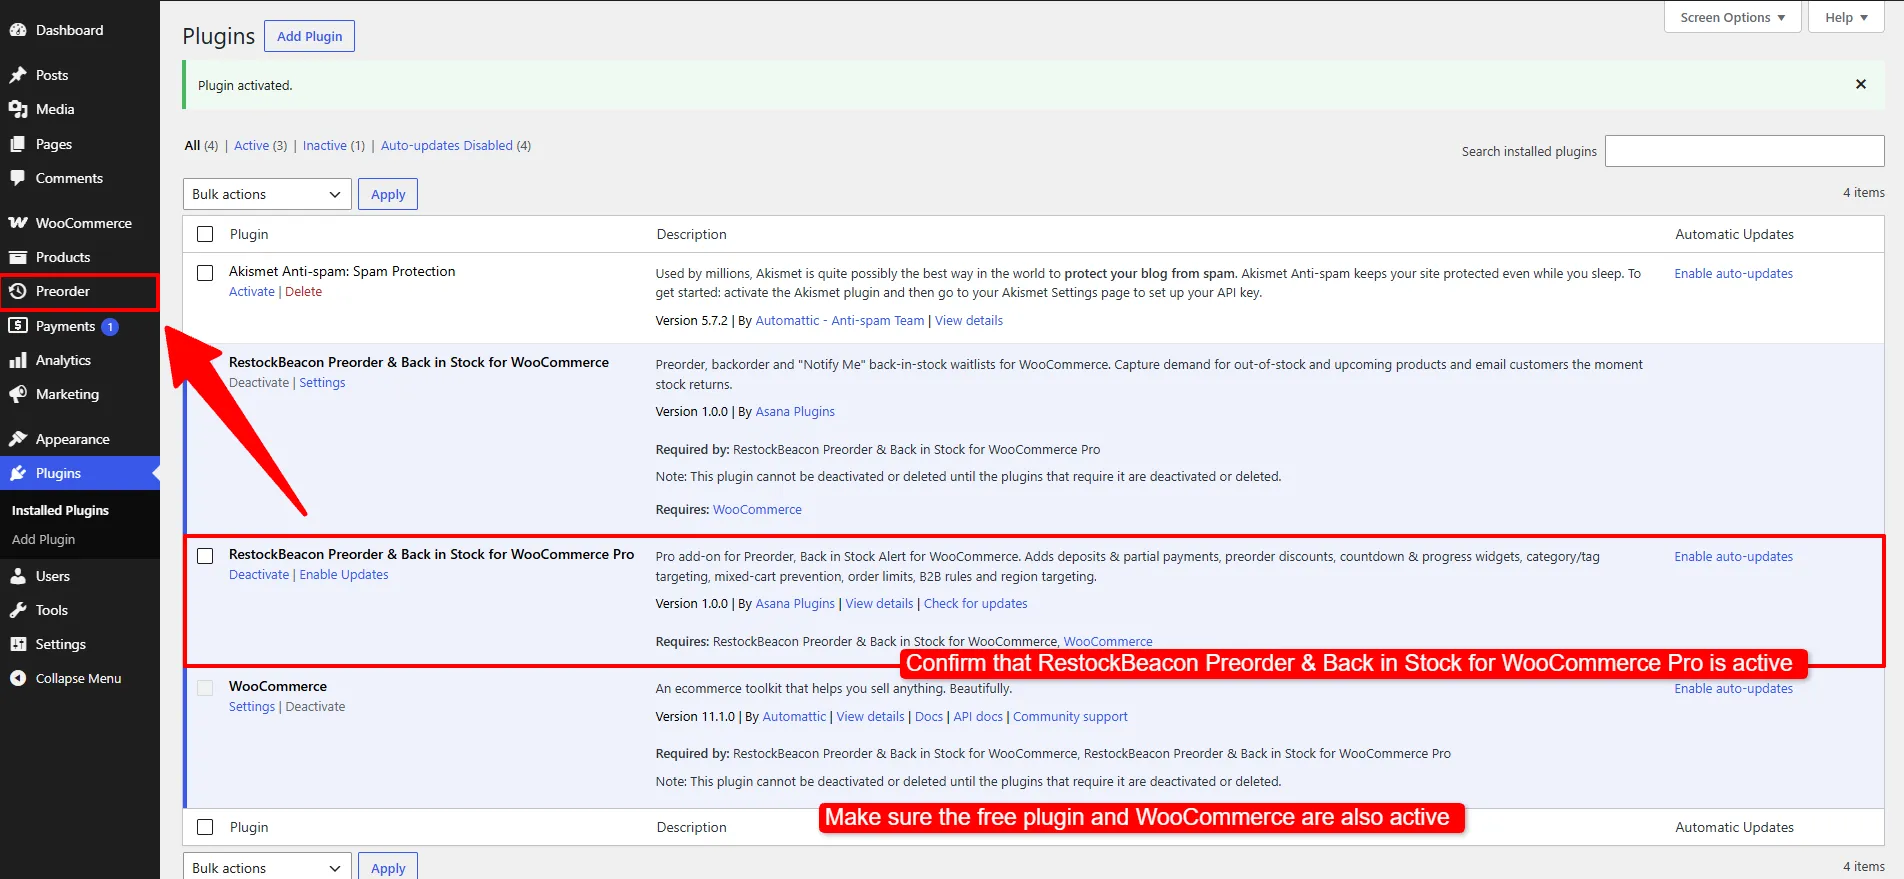Collapse the admin sidebar menu
This screenshot has height=879, width=1904.
click(80, 678)
